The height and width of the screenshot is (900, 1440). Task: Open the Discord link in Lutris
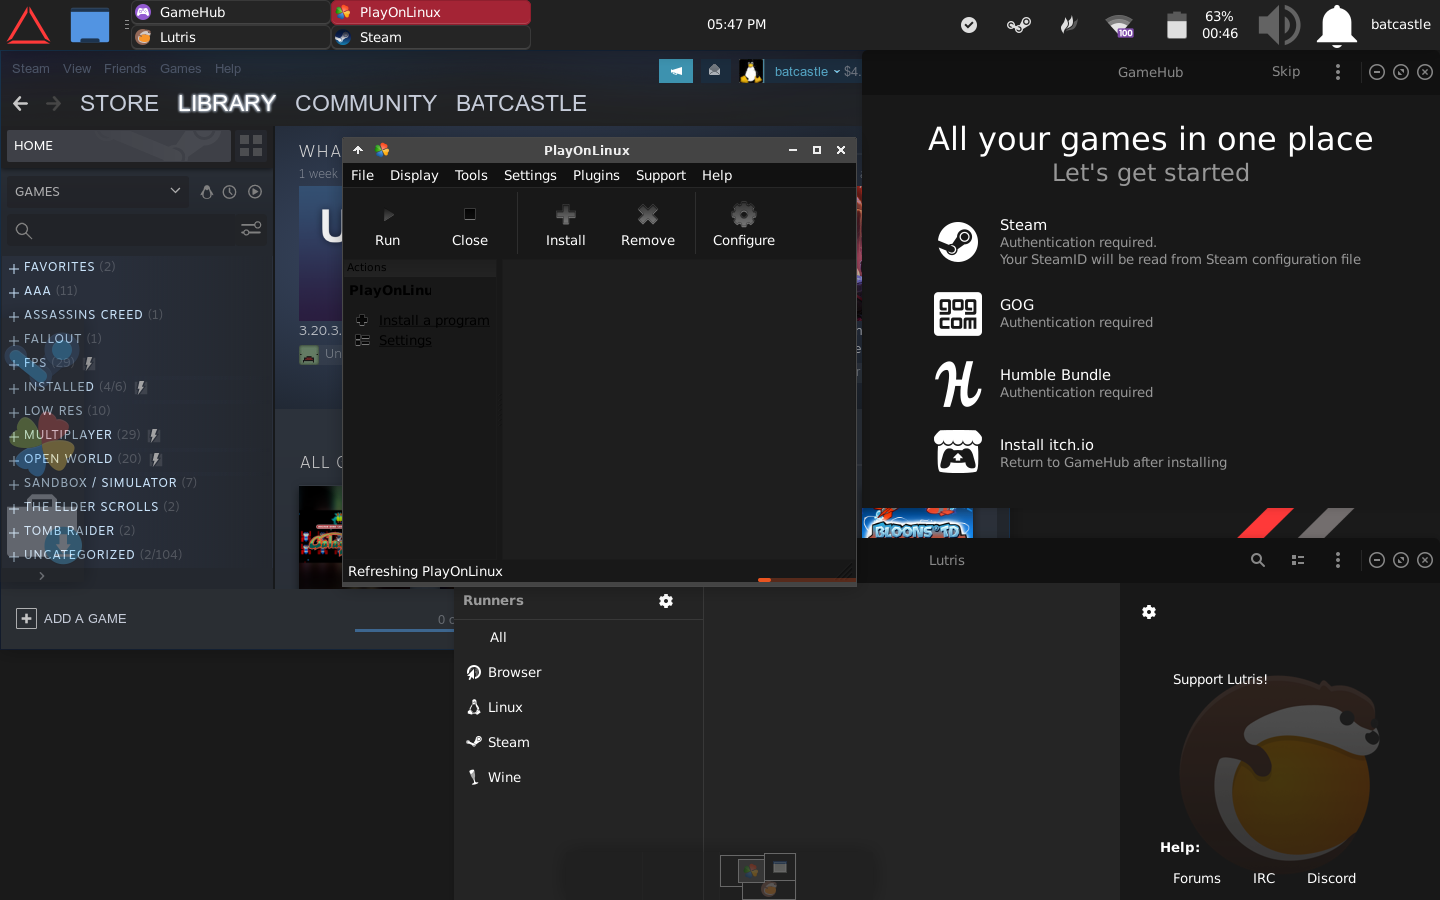pos(1332,878)
